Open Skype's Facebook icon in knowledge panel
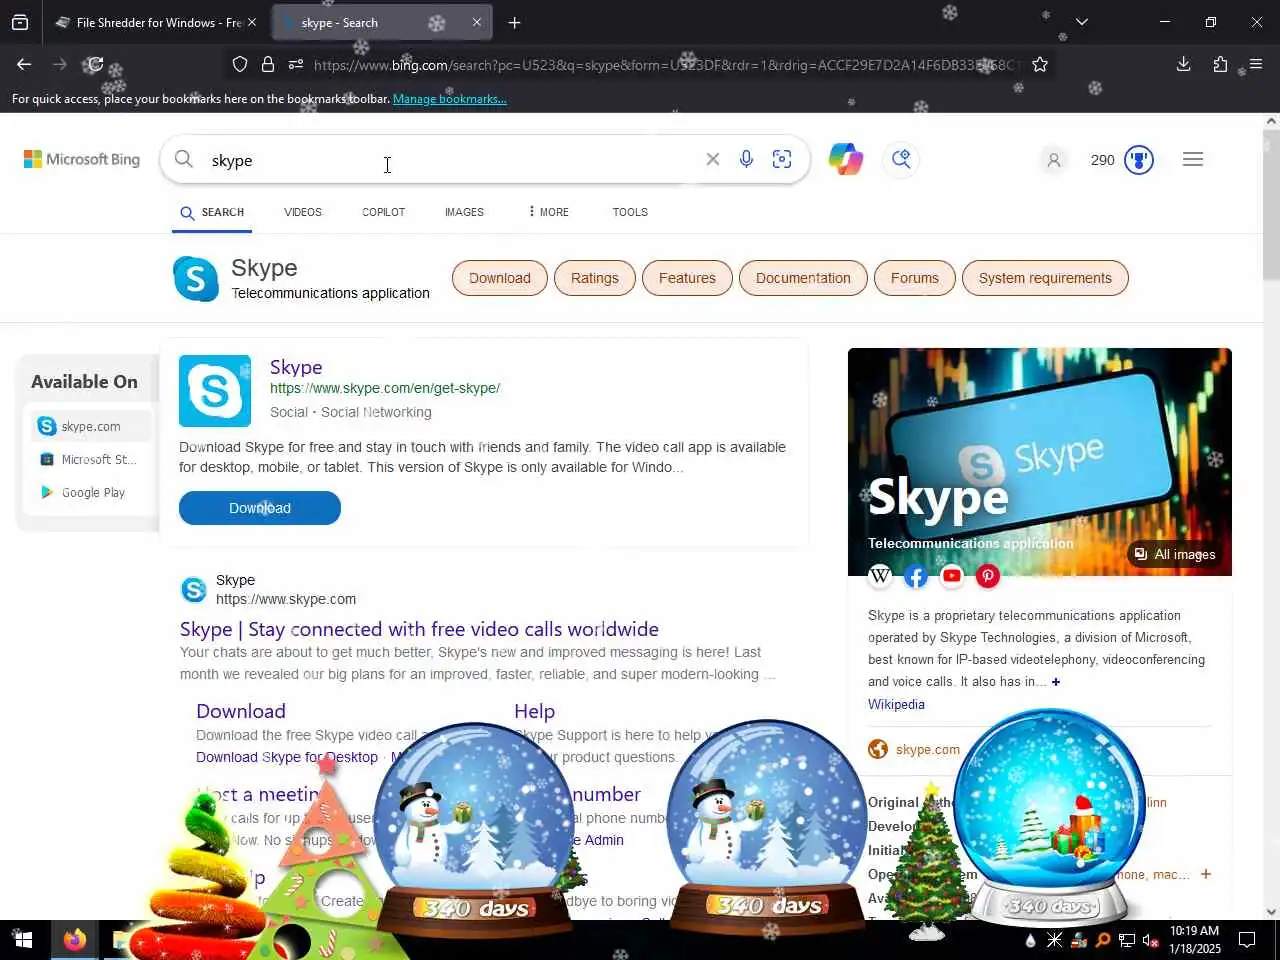This screenshot has height=960, width=1280. pos(916,576)
